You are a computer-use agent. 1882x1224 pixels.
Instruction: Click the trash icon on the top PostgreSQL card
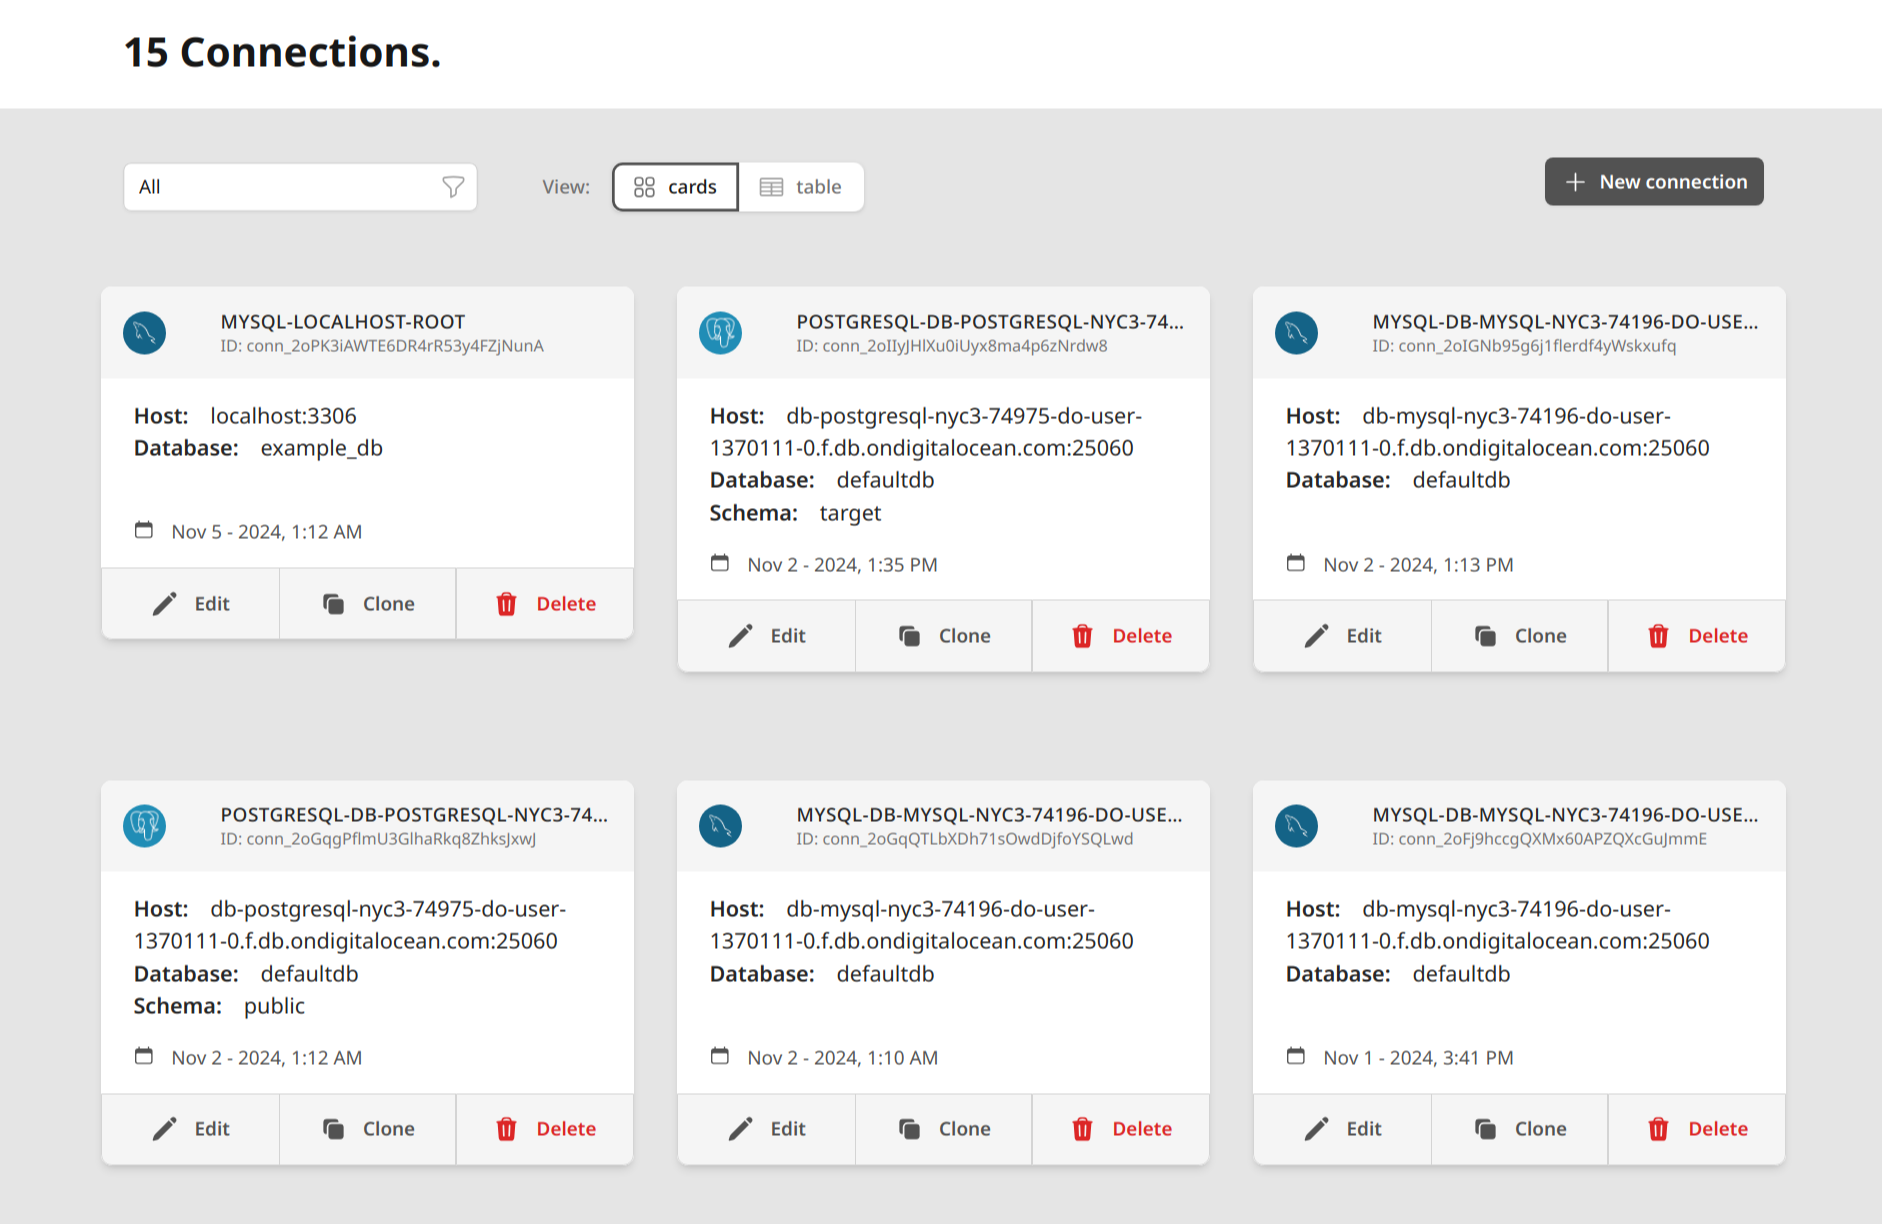pos(1082,636)
